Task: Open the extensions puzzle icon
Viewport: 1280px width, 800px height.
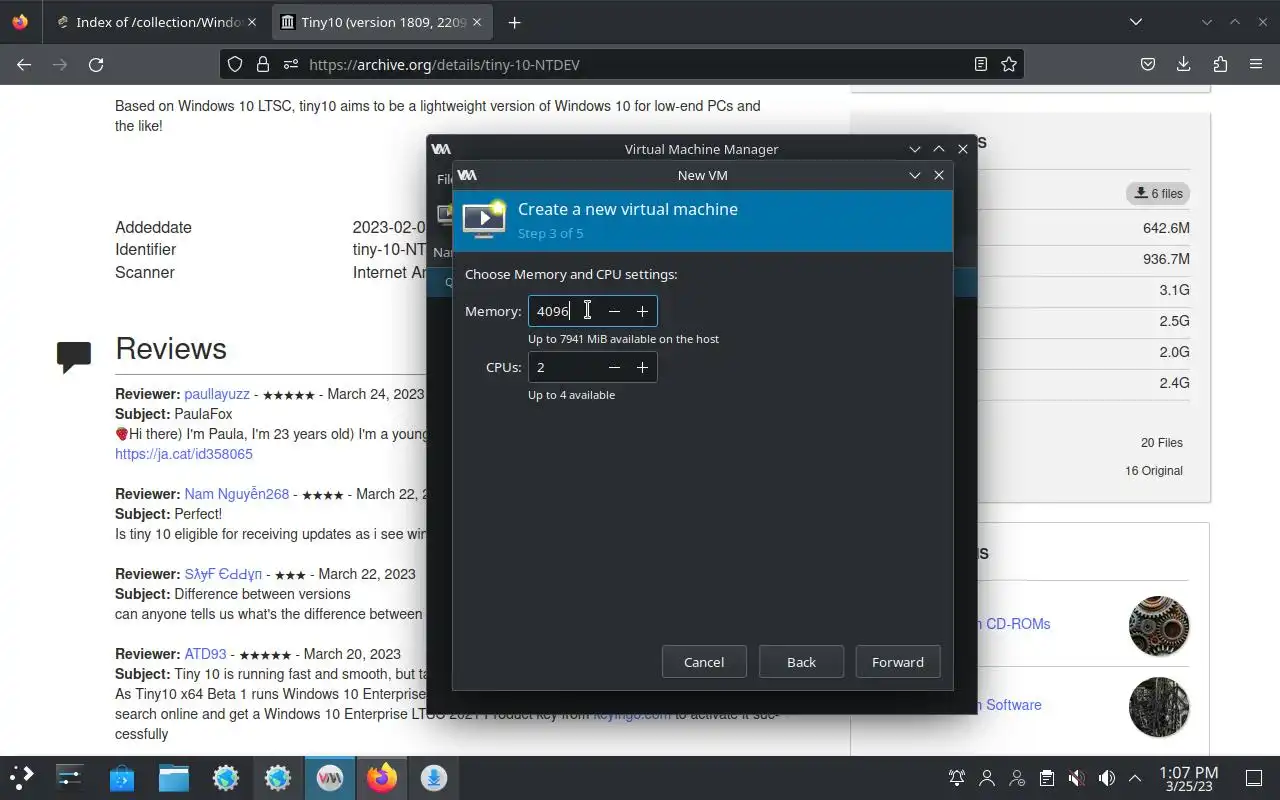Action: point(1220,64)
